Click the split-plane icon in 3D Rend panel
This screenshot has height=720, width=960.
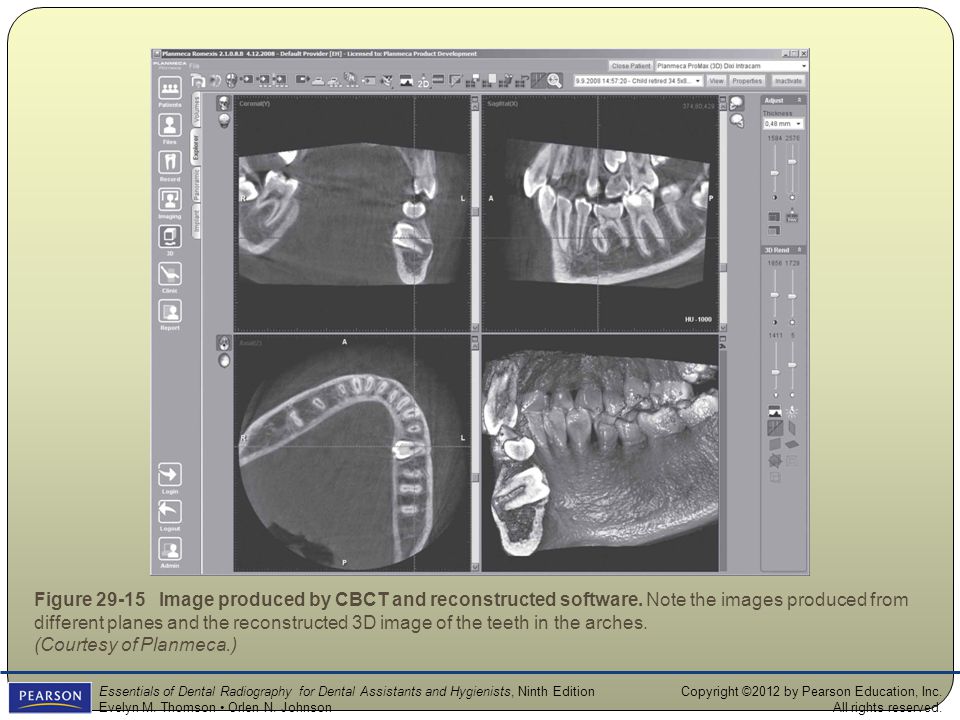point(774,427)
